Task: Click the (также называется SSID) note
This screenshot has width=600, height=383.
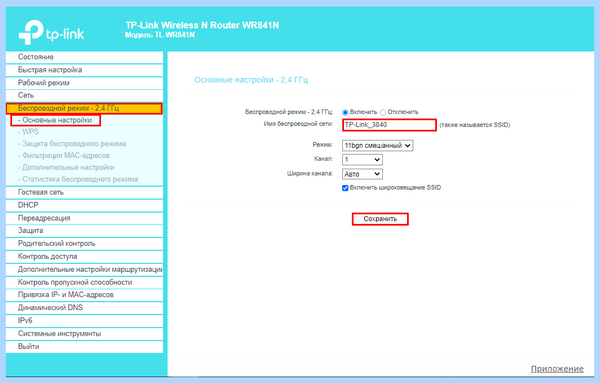Action: [x=474, y=125]
